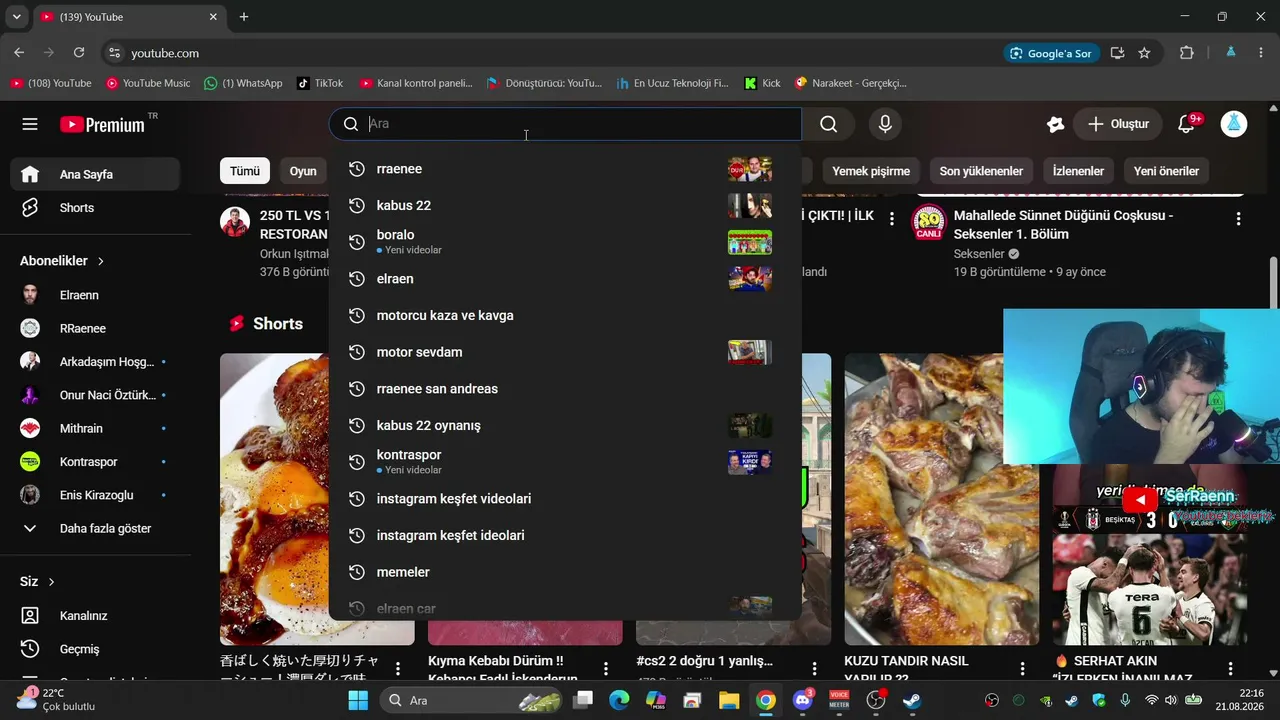1280x720 pixels.
Task: Open the tab search dropdown arrow
Action: (16, 17)
